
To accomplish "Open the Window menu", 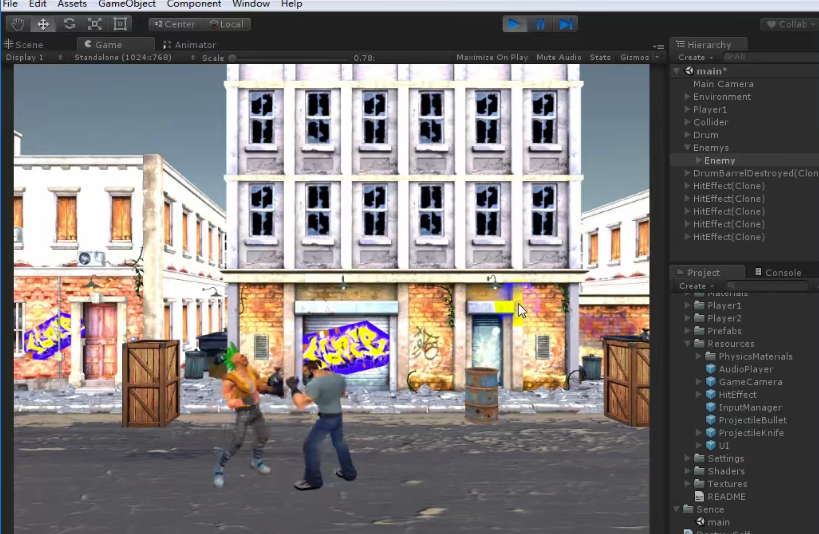I will pos(251,4).
